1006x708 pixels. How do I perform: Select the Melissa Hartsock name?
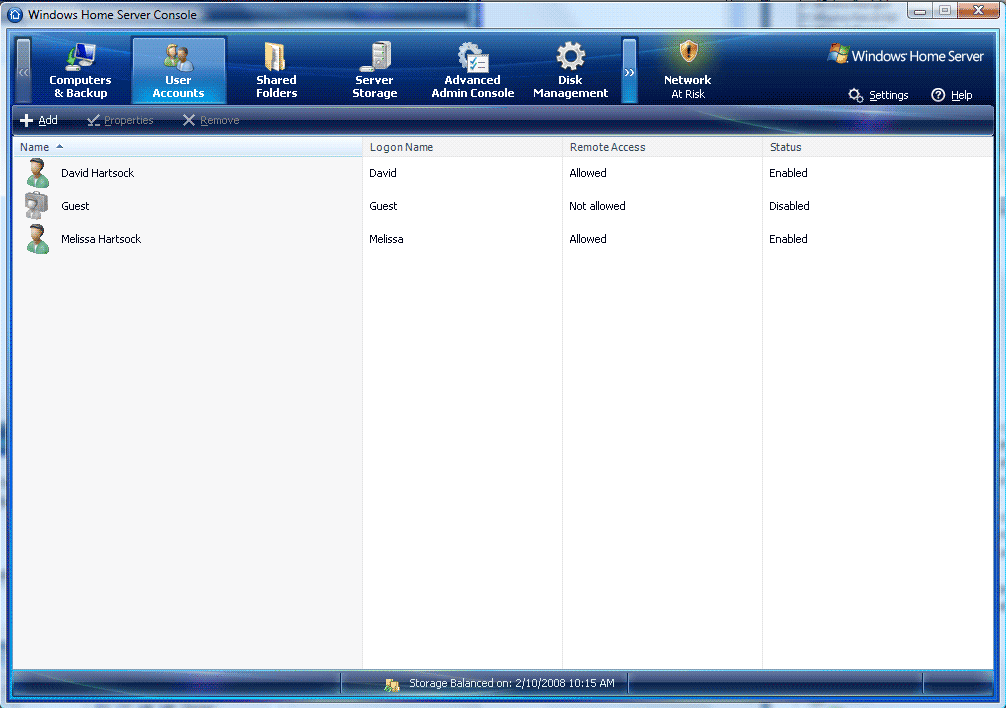tap(101, 239)
